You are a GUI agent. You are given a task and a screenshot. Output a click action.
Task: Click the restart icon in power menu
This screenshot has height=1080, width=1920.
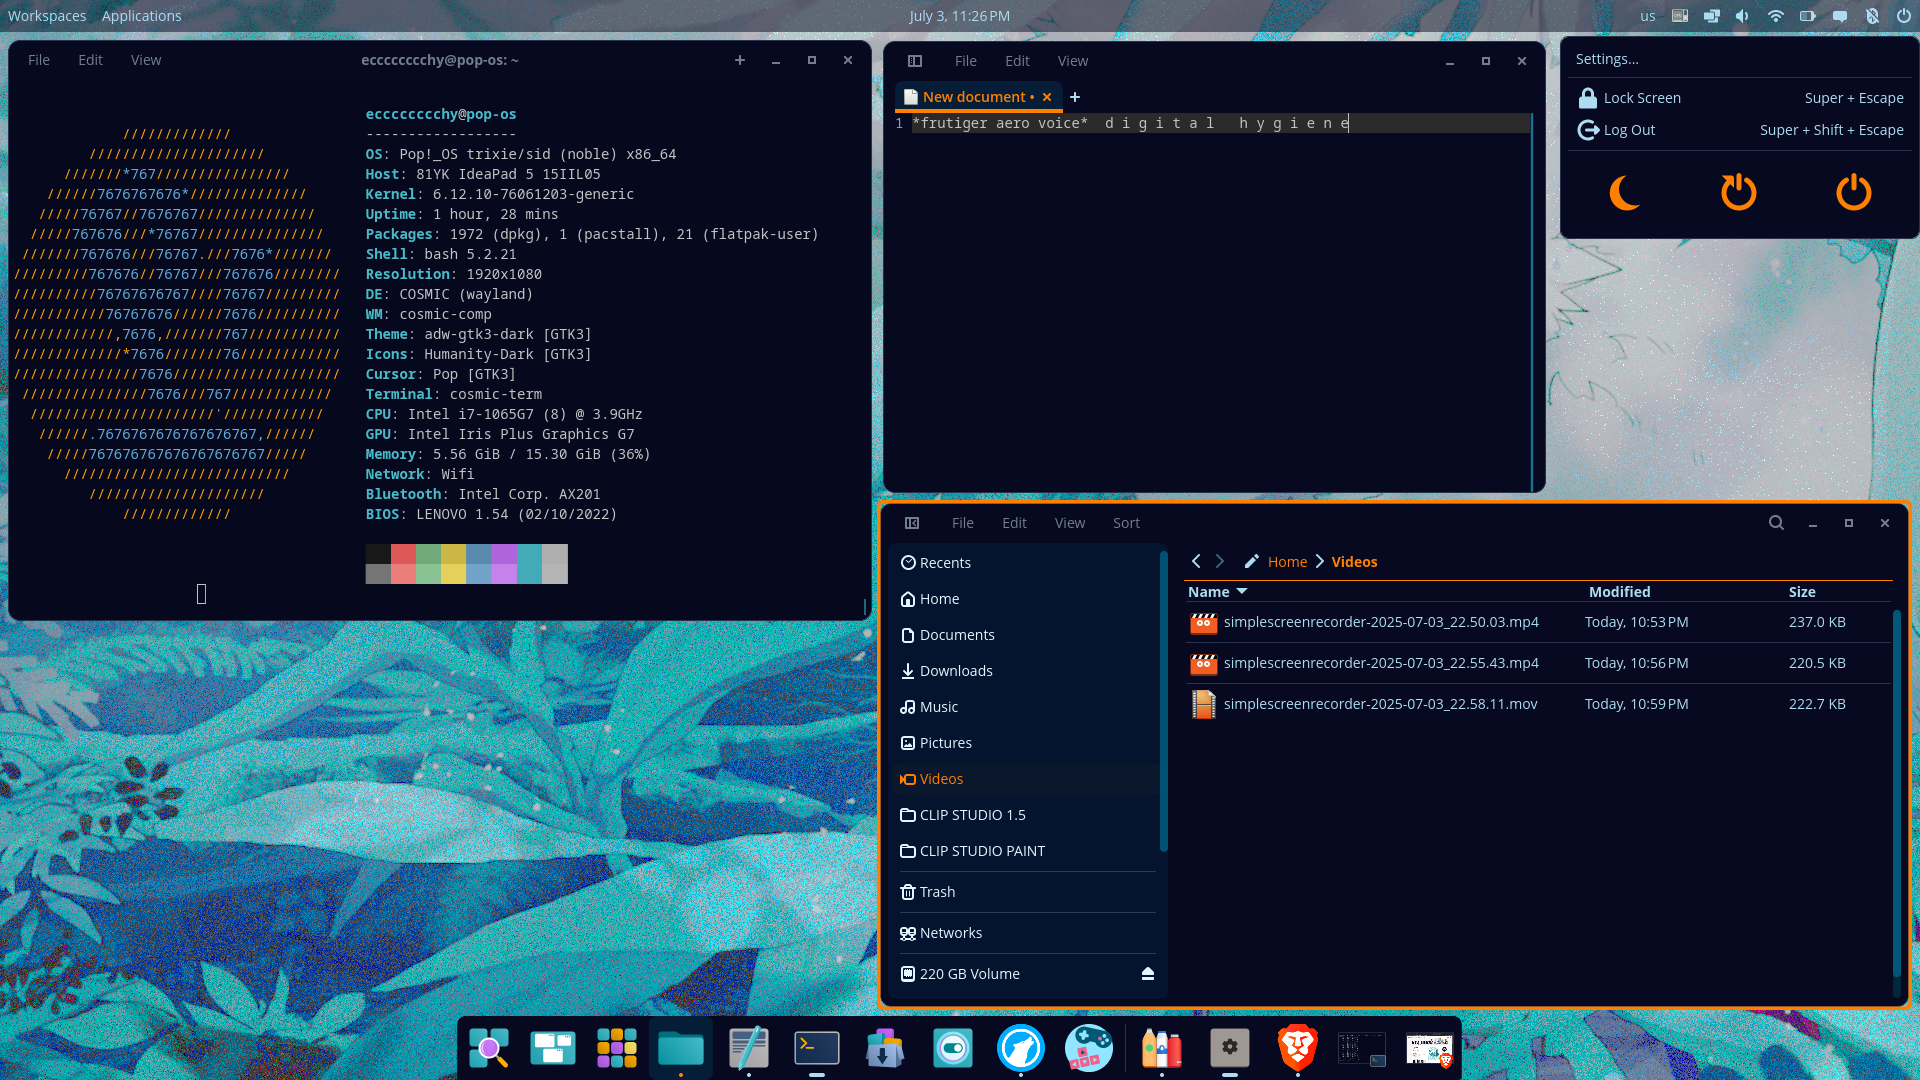pyautogui.click(x=1738, y=192)
